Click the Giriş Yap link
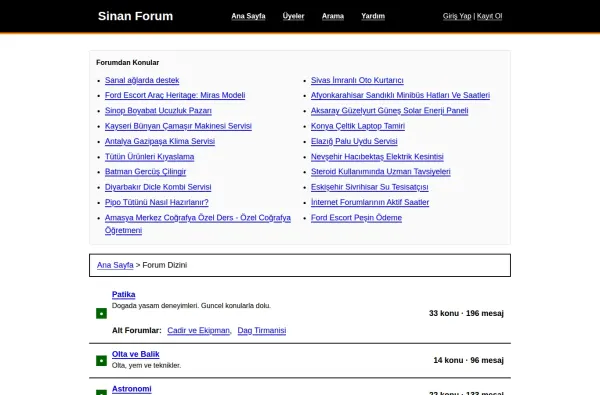 point(457,16)
